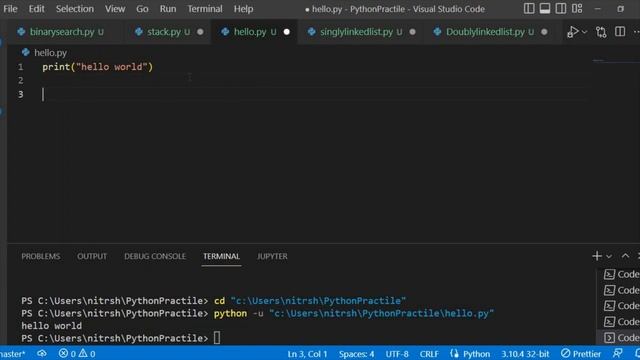
Task: Close hello.py via its unsaved dot
Action: [x=287, y=32]
